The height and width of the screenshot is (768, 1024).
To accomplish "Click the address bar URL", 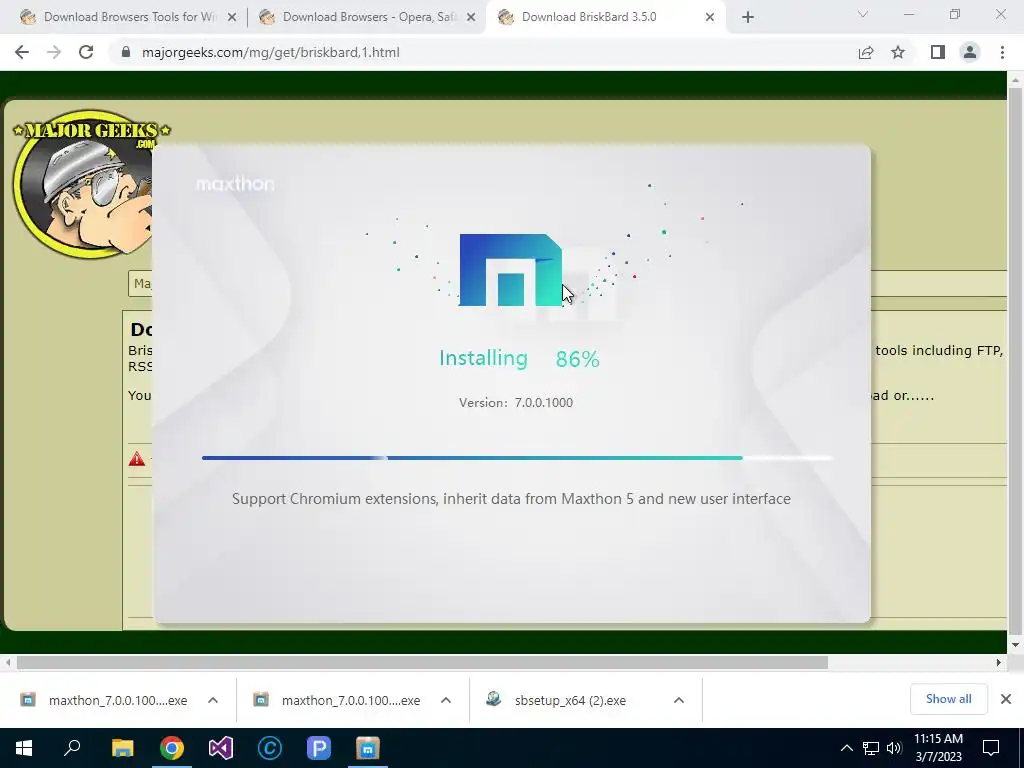I will [x=270, y=52].
